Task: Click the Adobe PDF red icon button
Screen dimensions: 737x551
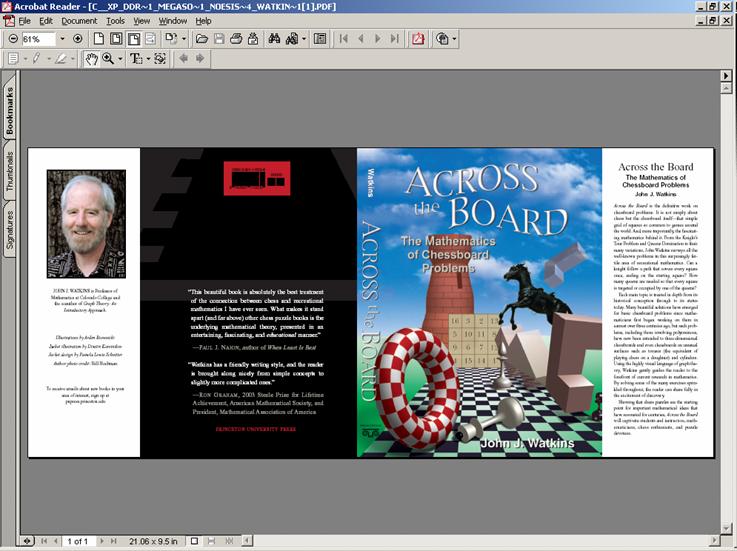Action: click(x=418, y=39)
